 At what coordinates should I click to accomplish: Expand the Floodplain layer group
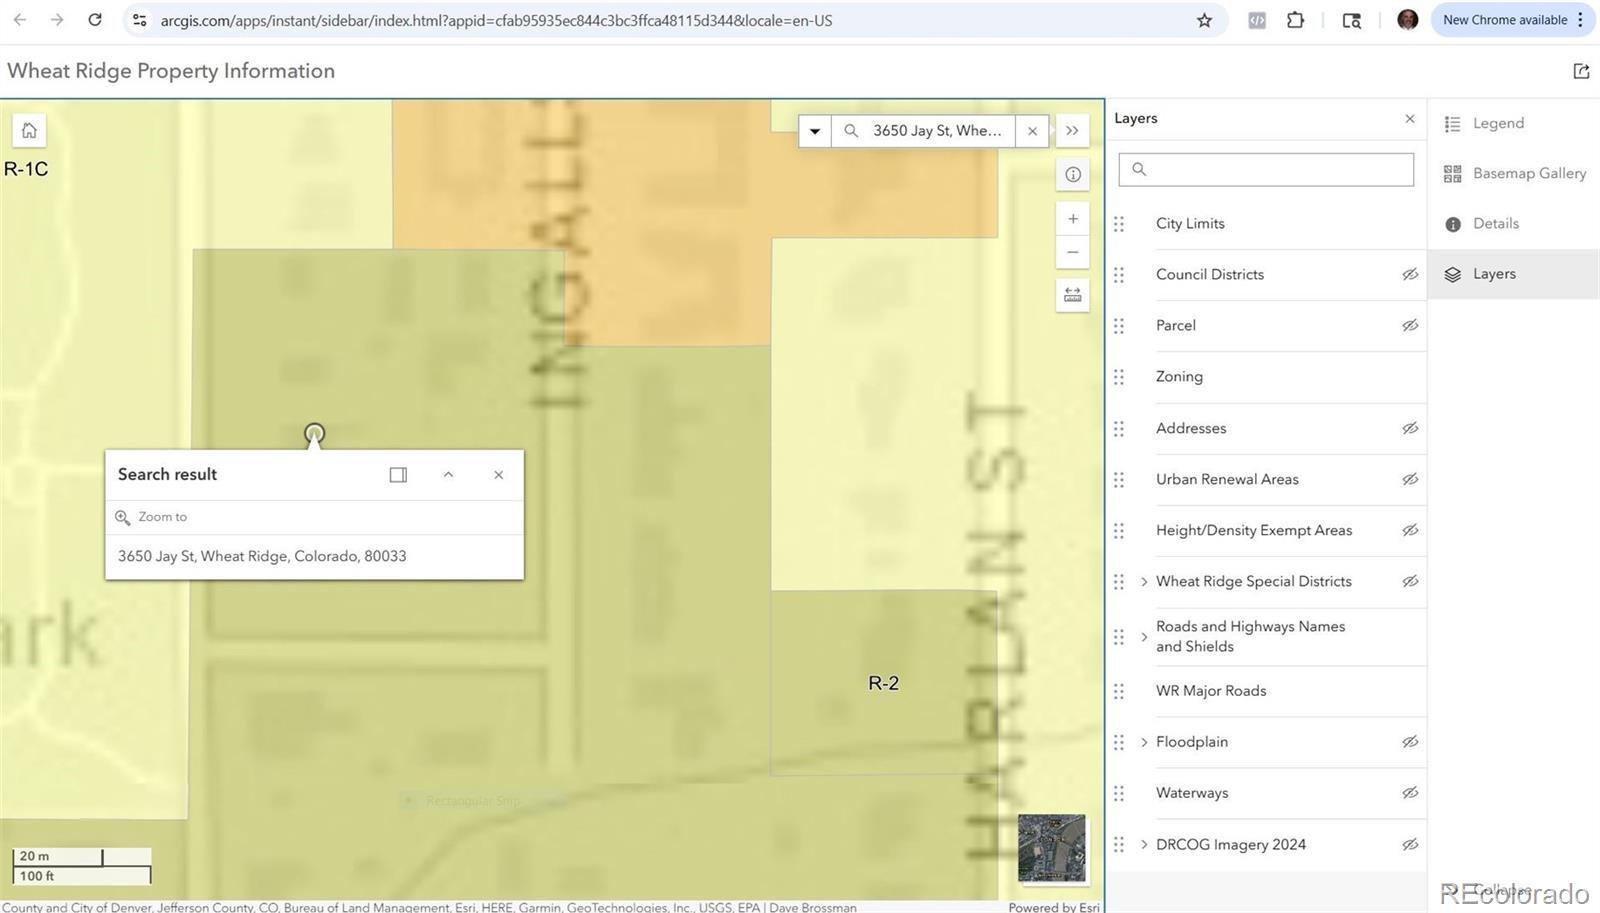[1144, 742]
